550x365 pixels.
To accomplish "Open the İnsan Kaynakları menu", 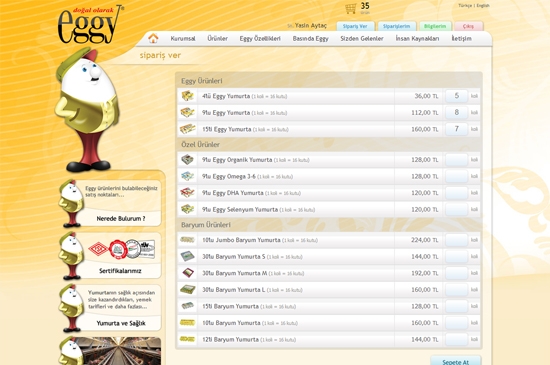I will [417, 39].
